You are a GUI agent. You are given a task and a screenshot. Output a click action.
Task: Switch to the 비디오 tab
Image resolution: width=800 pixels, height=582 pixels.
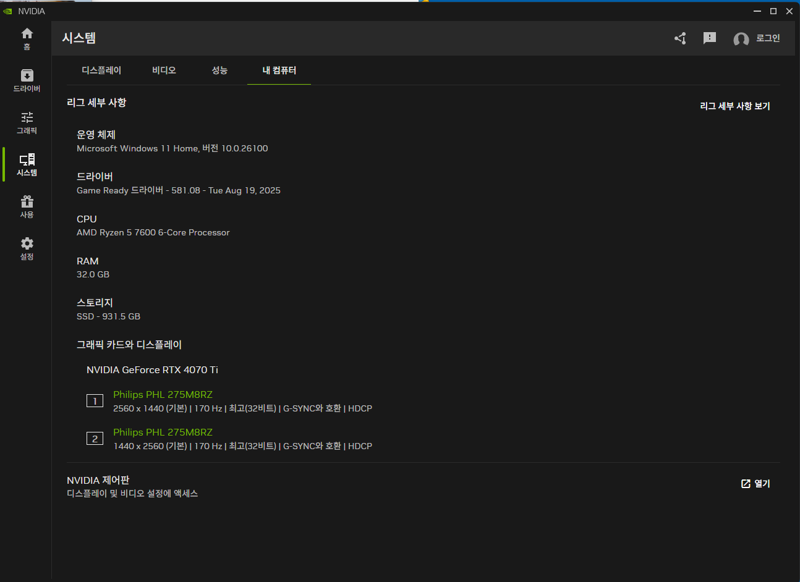click(x=164, y=70)
